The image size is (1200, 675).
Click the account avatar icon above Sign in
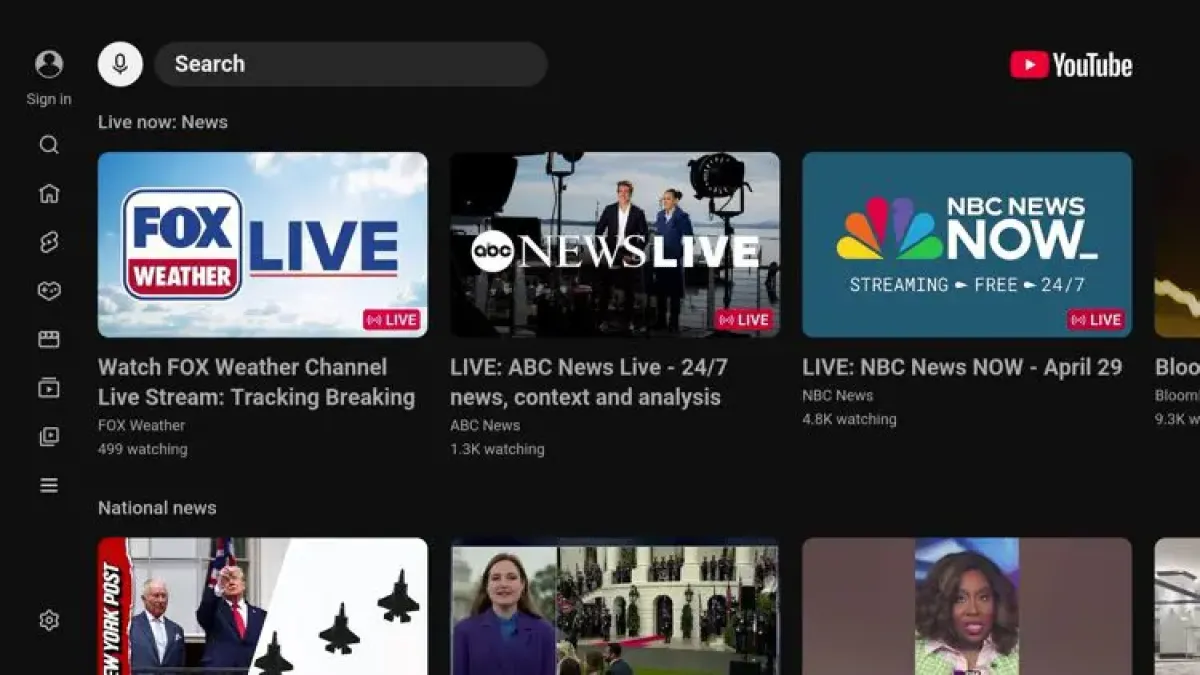(x=49, y=64)
